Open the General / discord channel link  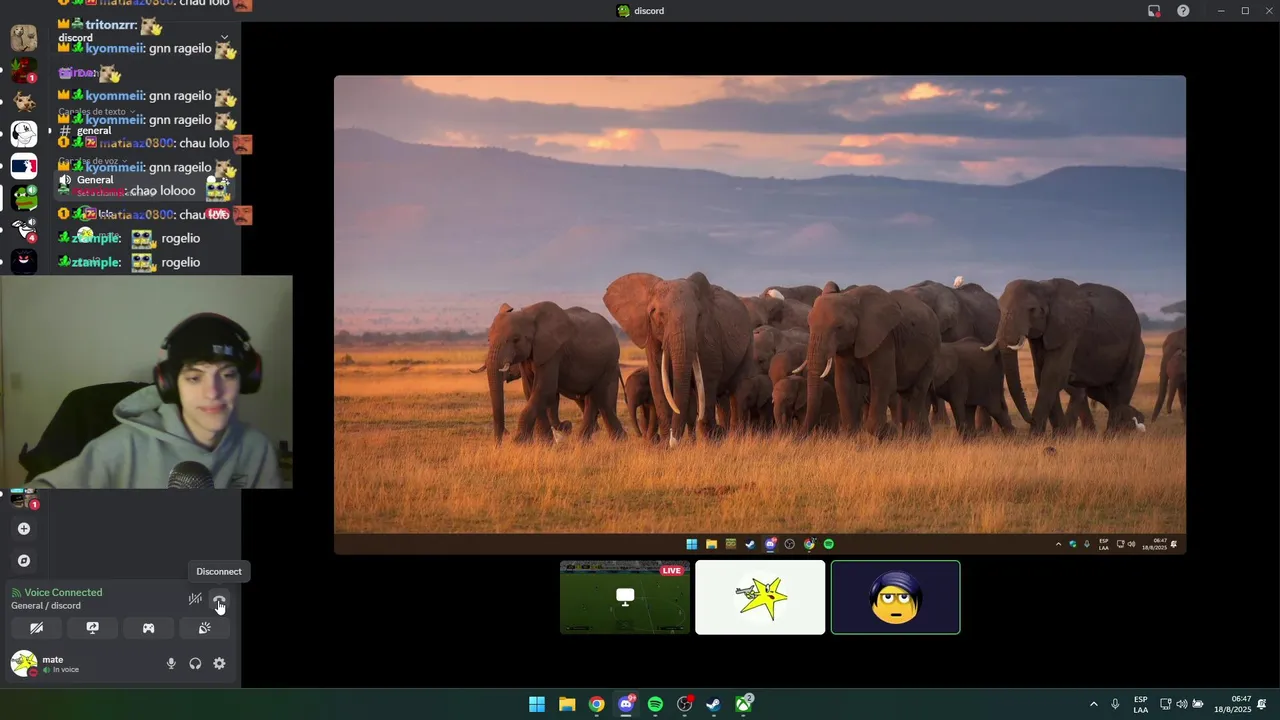click(x=46, y=606)
